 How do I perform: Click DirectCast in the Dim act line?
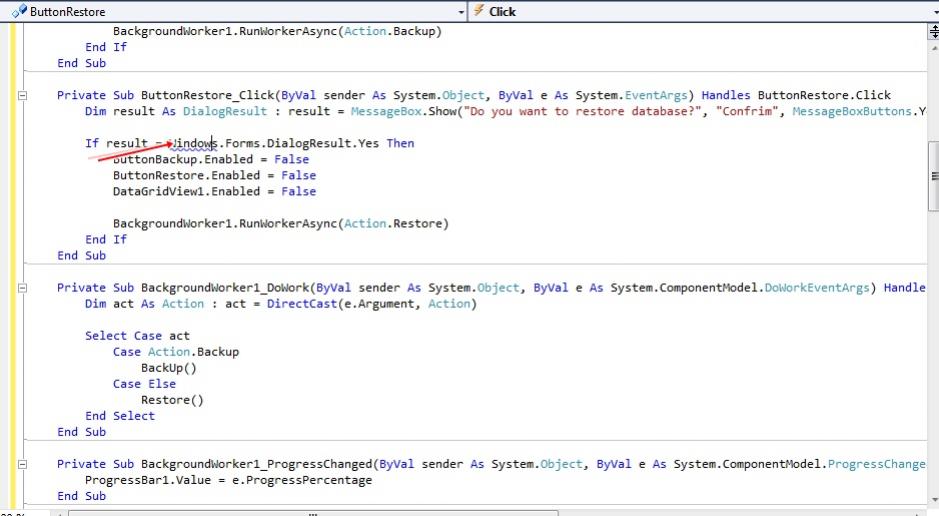(x=302, y=304)
